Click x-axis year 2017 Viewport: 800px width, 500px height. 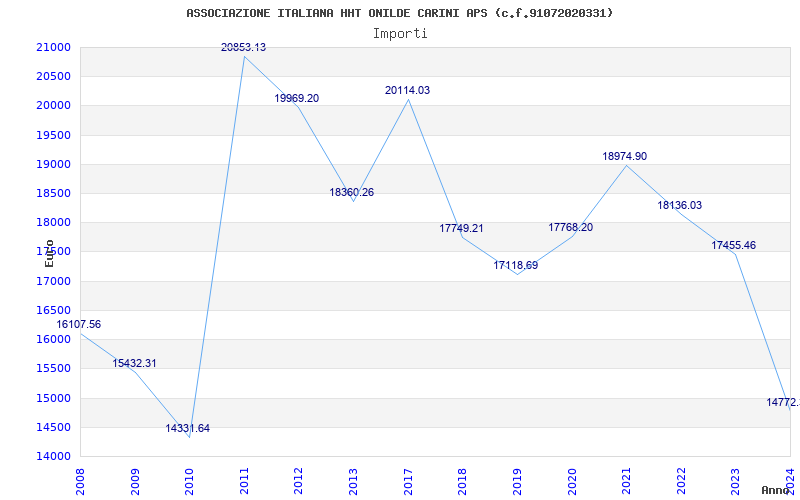coord(408,481)
